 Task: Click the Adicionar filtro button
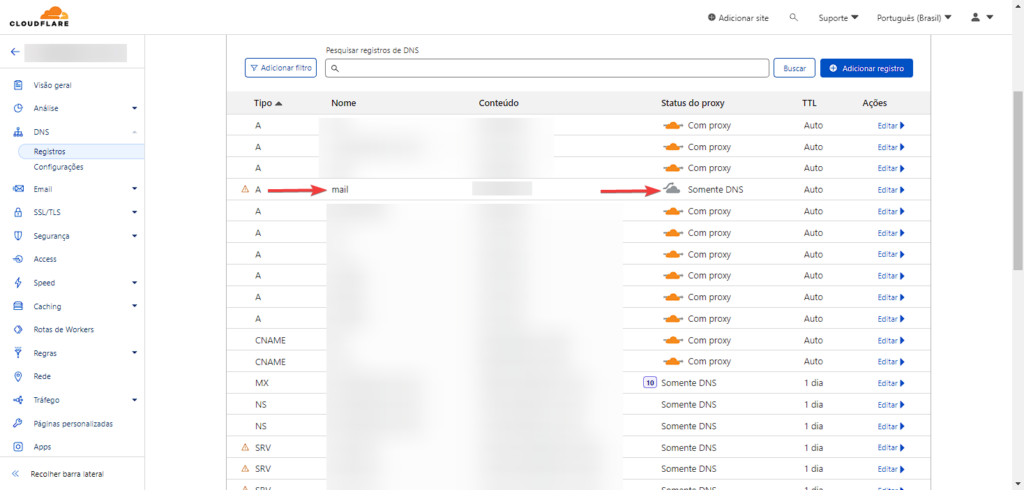click(x=281, y=68)
